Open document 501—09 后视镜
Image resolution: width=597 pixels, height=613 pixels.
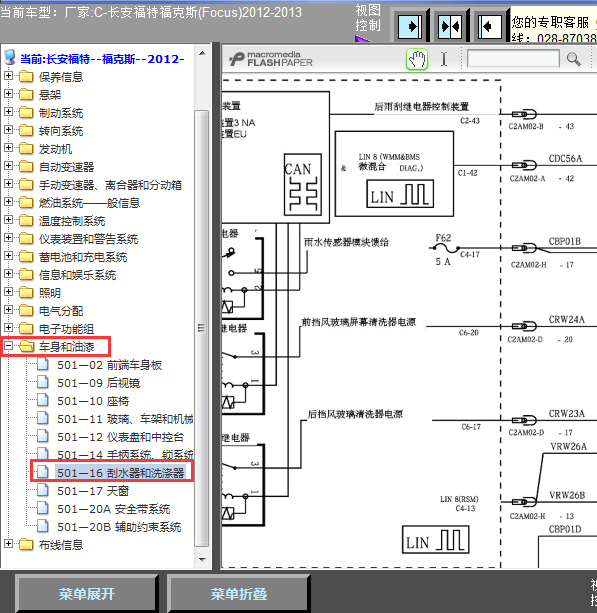[99, 383]
